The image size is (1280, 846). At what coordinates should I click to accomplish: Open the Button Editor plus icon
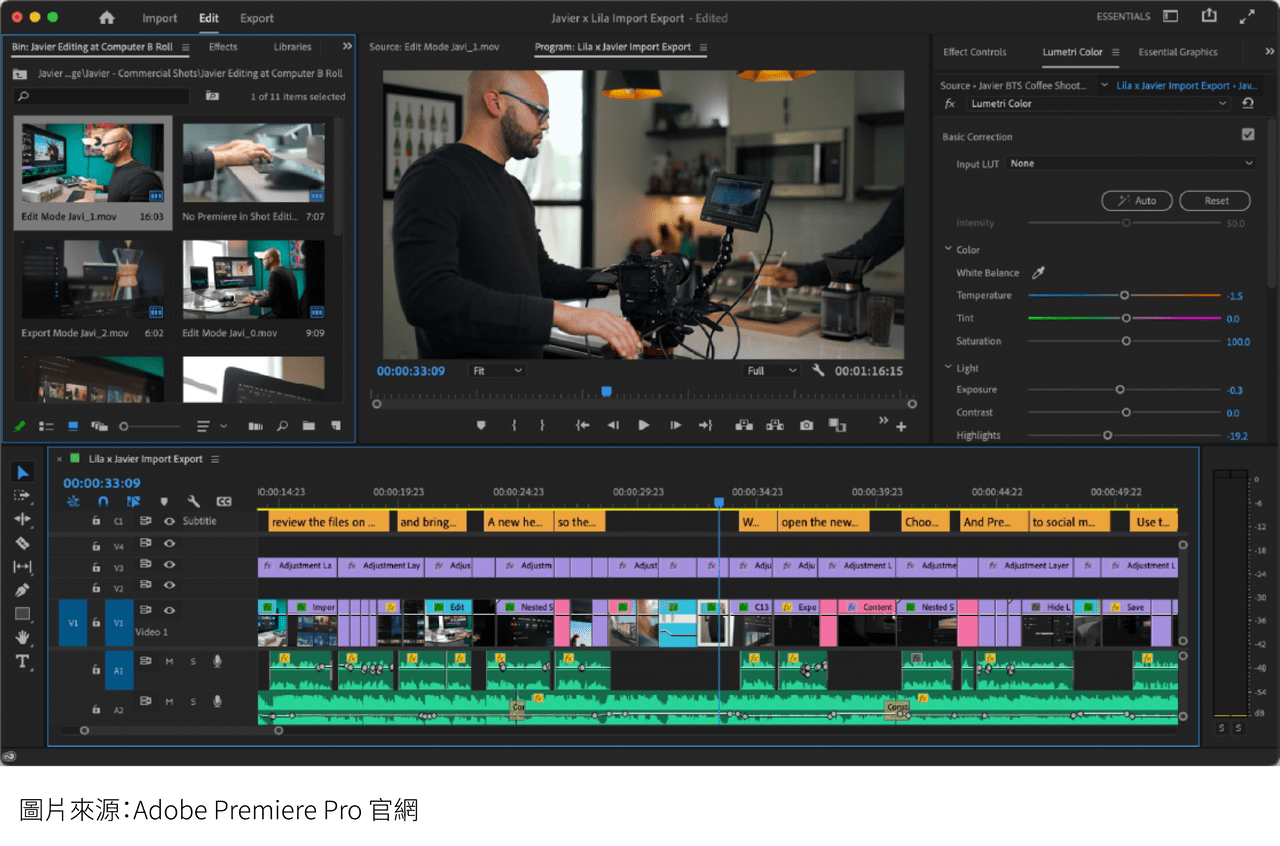[x=901, y=427]
